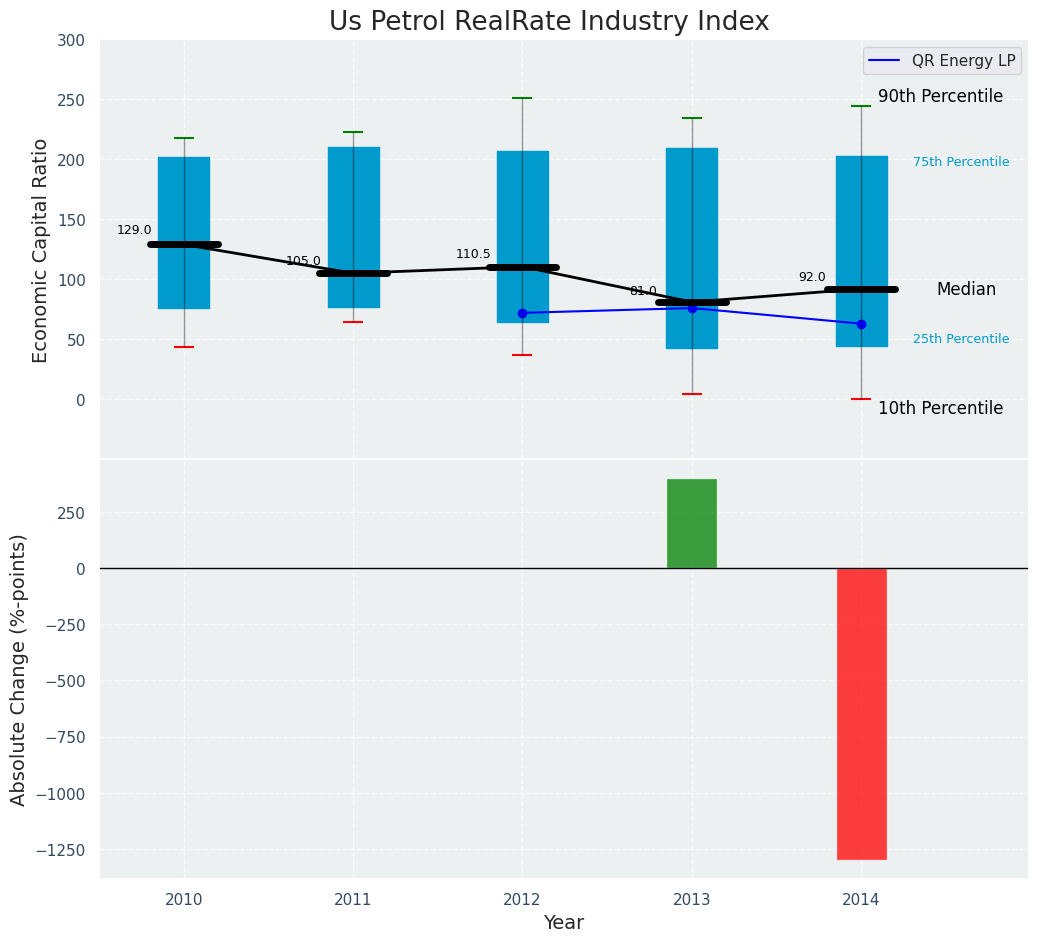Select the 10th Percentile annotation text

pyautogui.click(x=940, y=408)
